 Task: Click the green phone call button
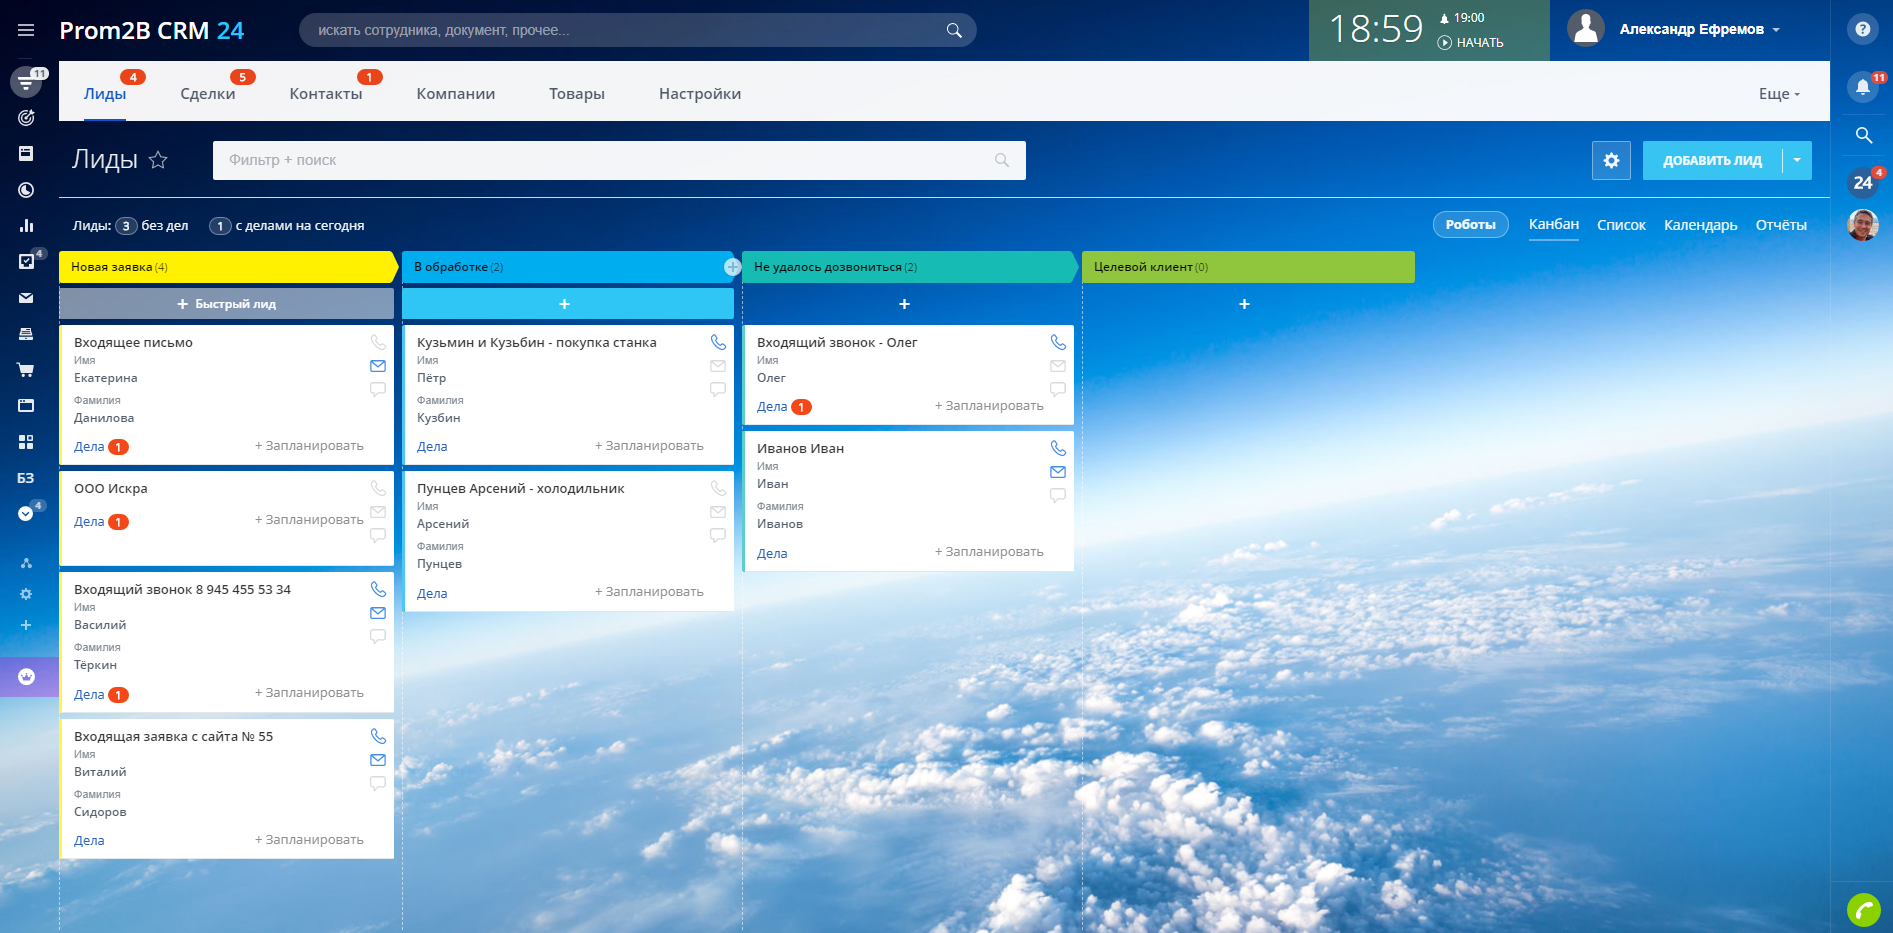[x=1863, y=909]
